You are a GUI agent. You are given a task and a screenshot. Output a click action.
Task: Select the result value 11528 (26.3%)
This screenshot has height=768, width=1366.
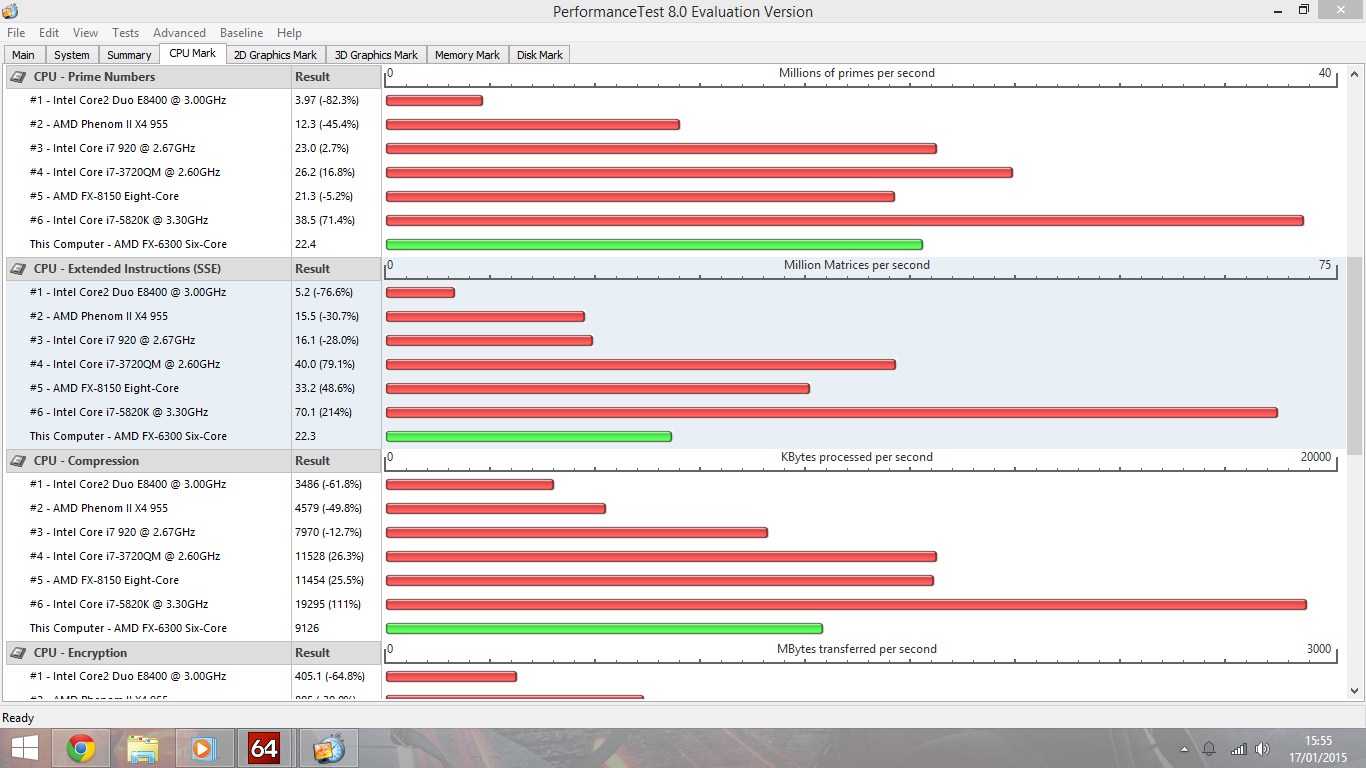pyautogui.click(x=329, y=556)
